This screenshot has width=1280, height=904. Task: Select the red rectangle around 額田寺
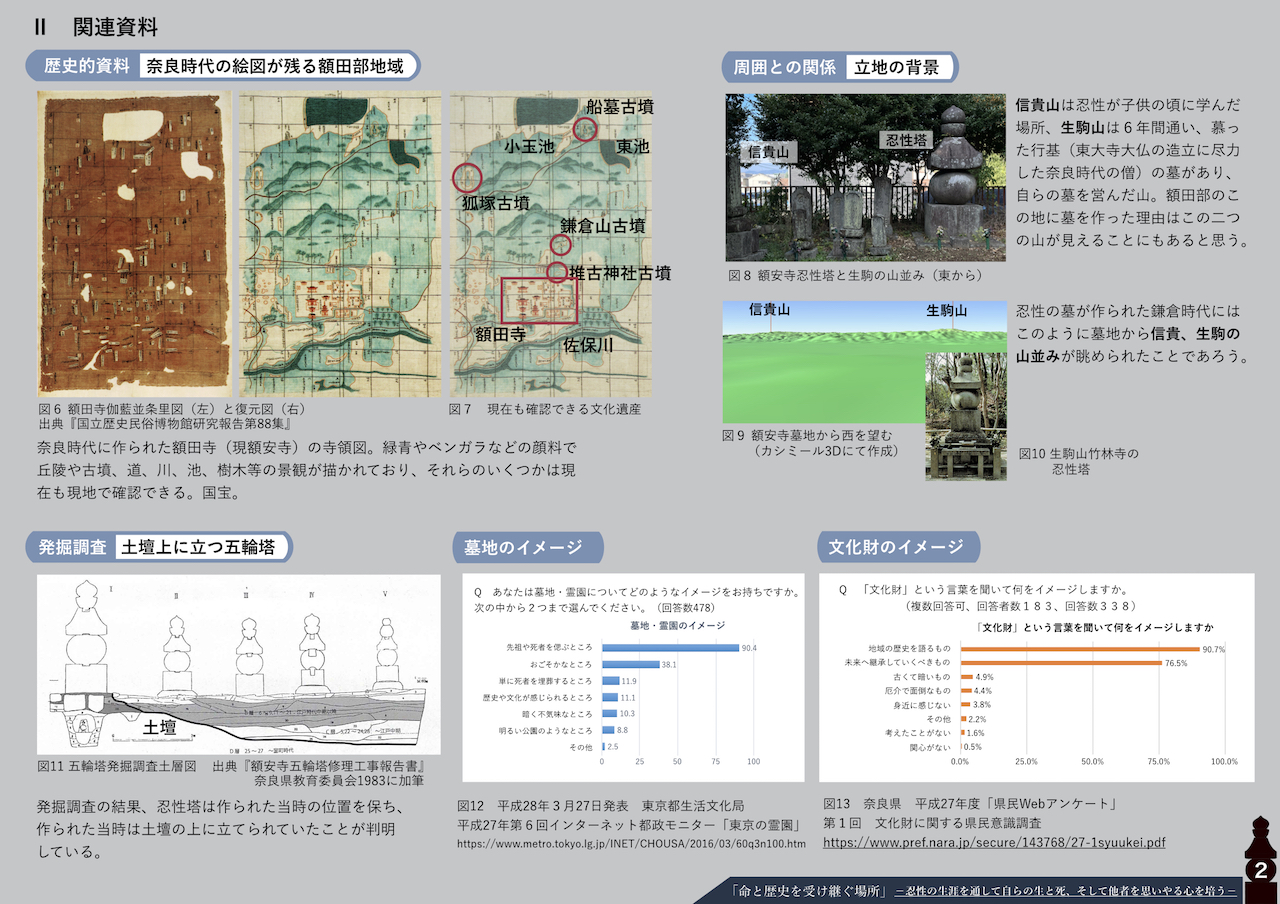pos(539,301)
